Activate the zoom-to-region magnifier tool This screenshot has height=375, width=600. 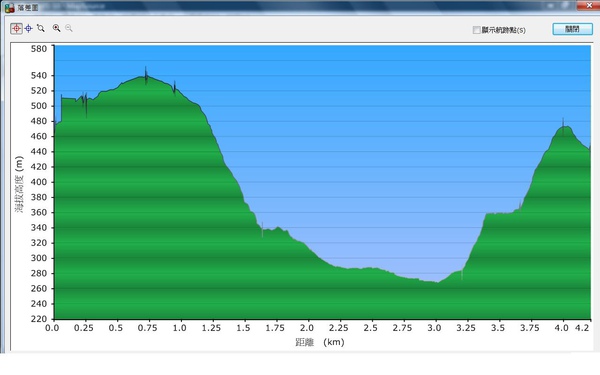click(41, 28)
